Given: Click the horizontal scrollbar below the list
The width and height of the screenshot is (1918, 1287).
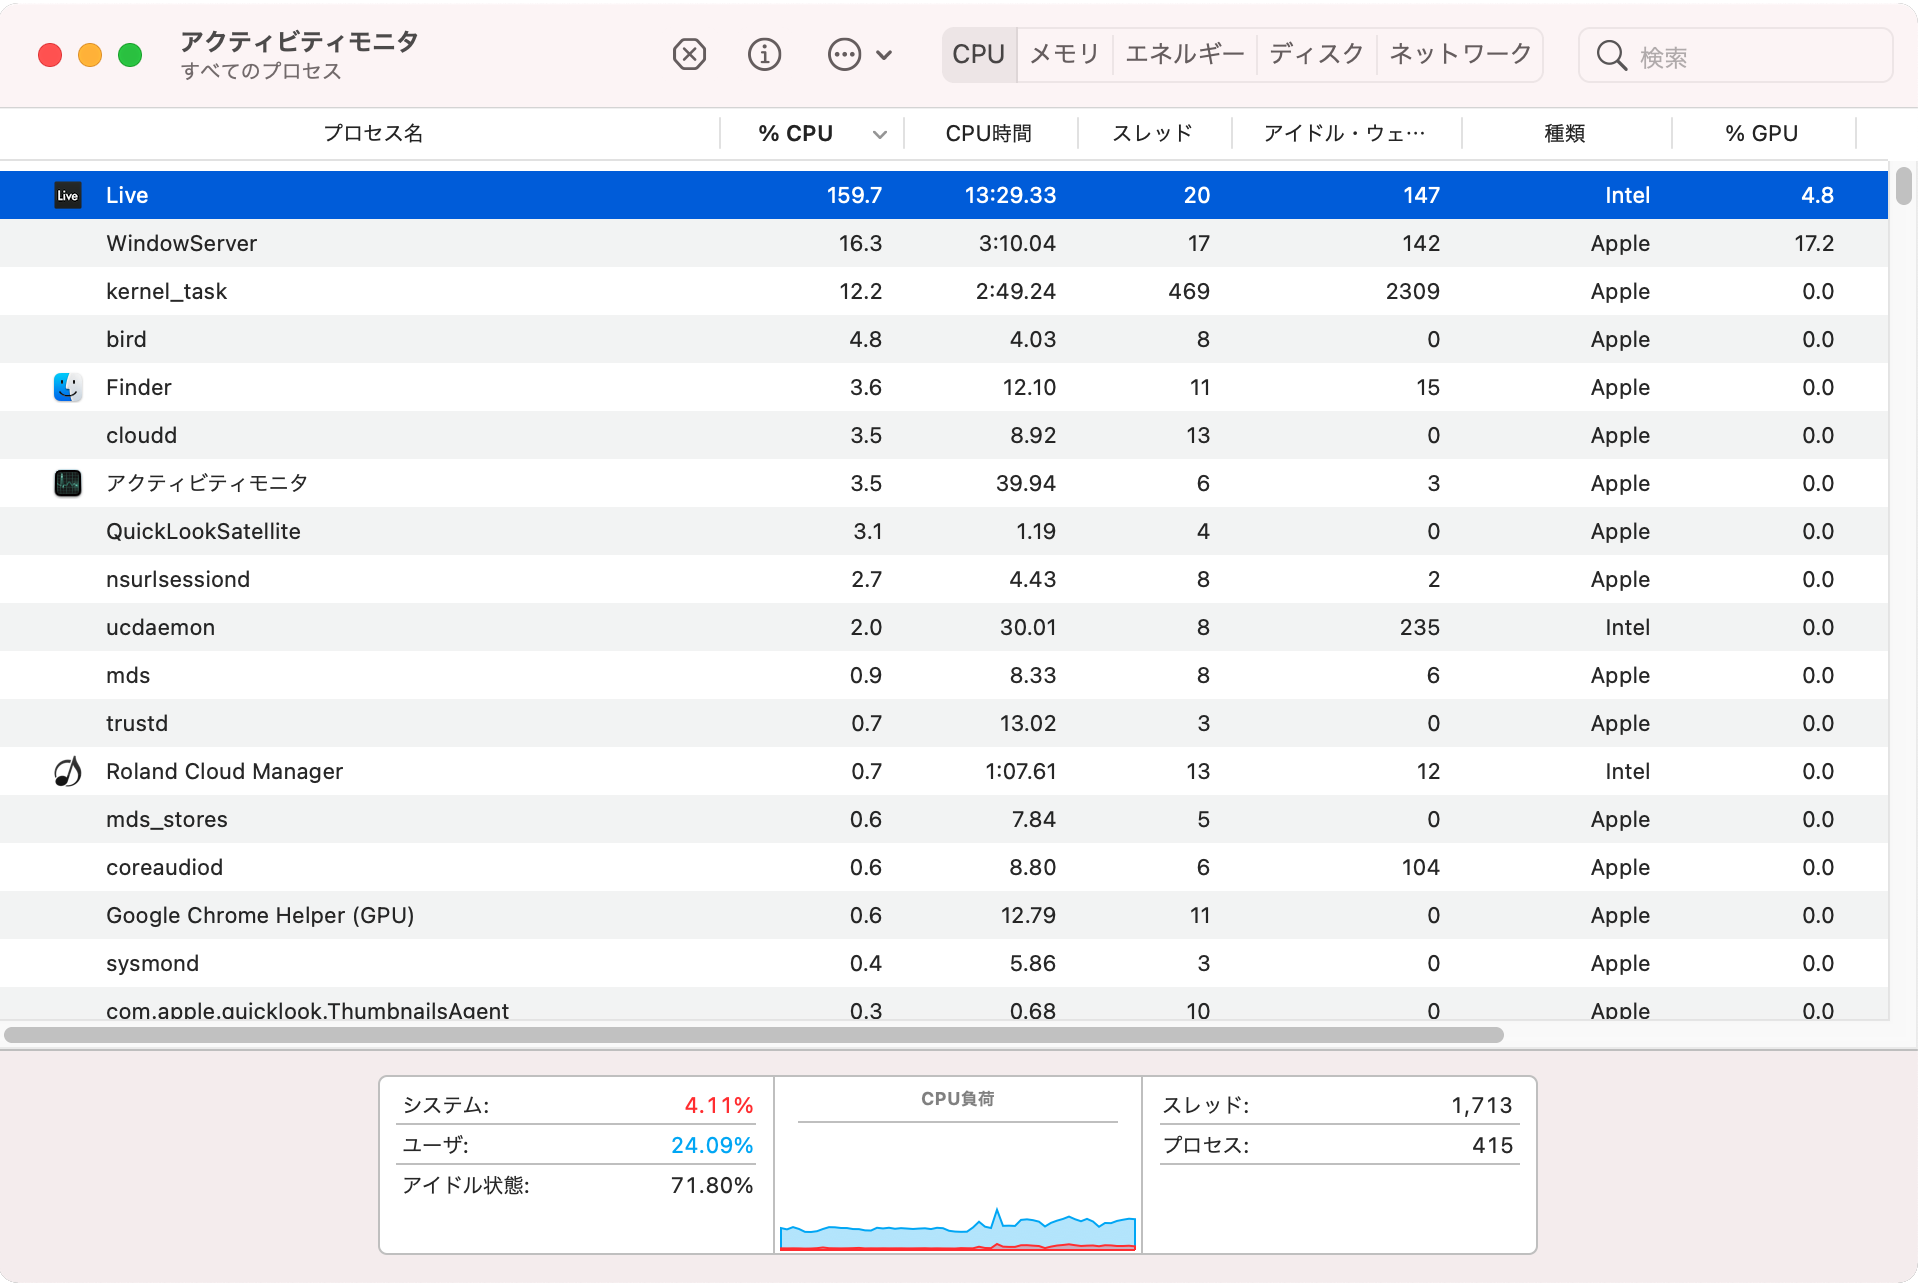Looking at the screenshot, I should [x=753, y=1035].
